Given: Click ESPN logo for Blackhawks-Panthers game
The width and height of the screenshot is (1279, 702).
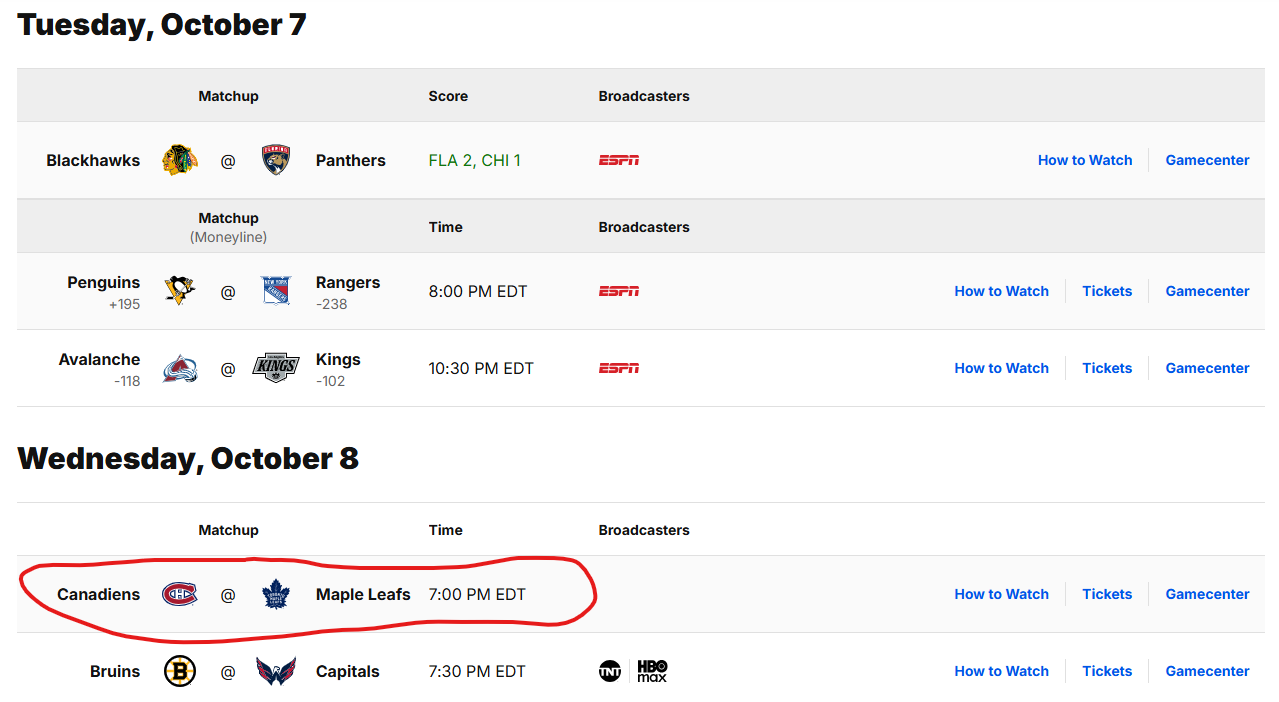Looking at the screenshot, I should coord(619,160).
